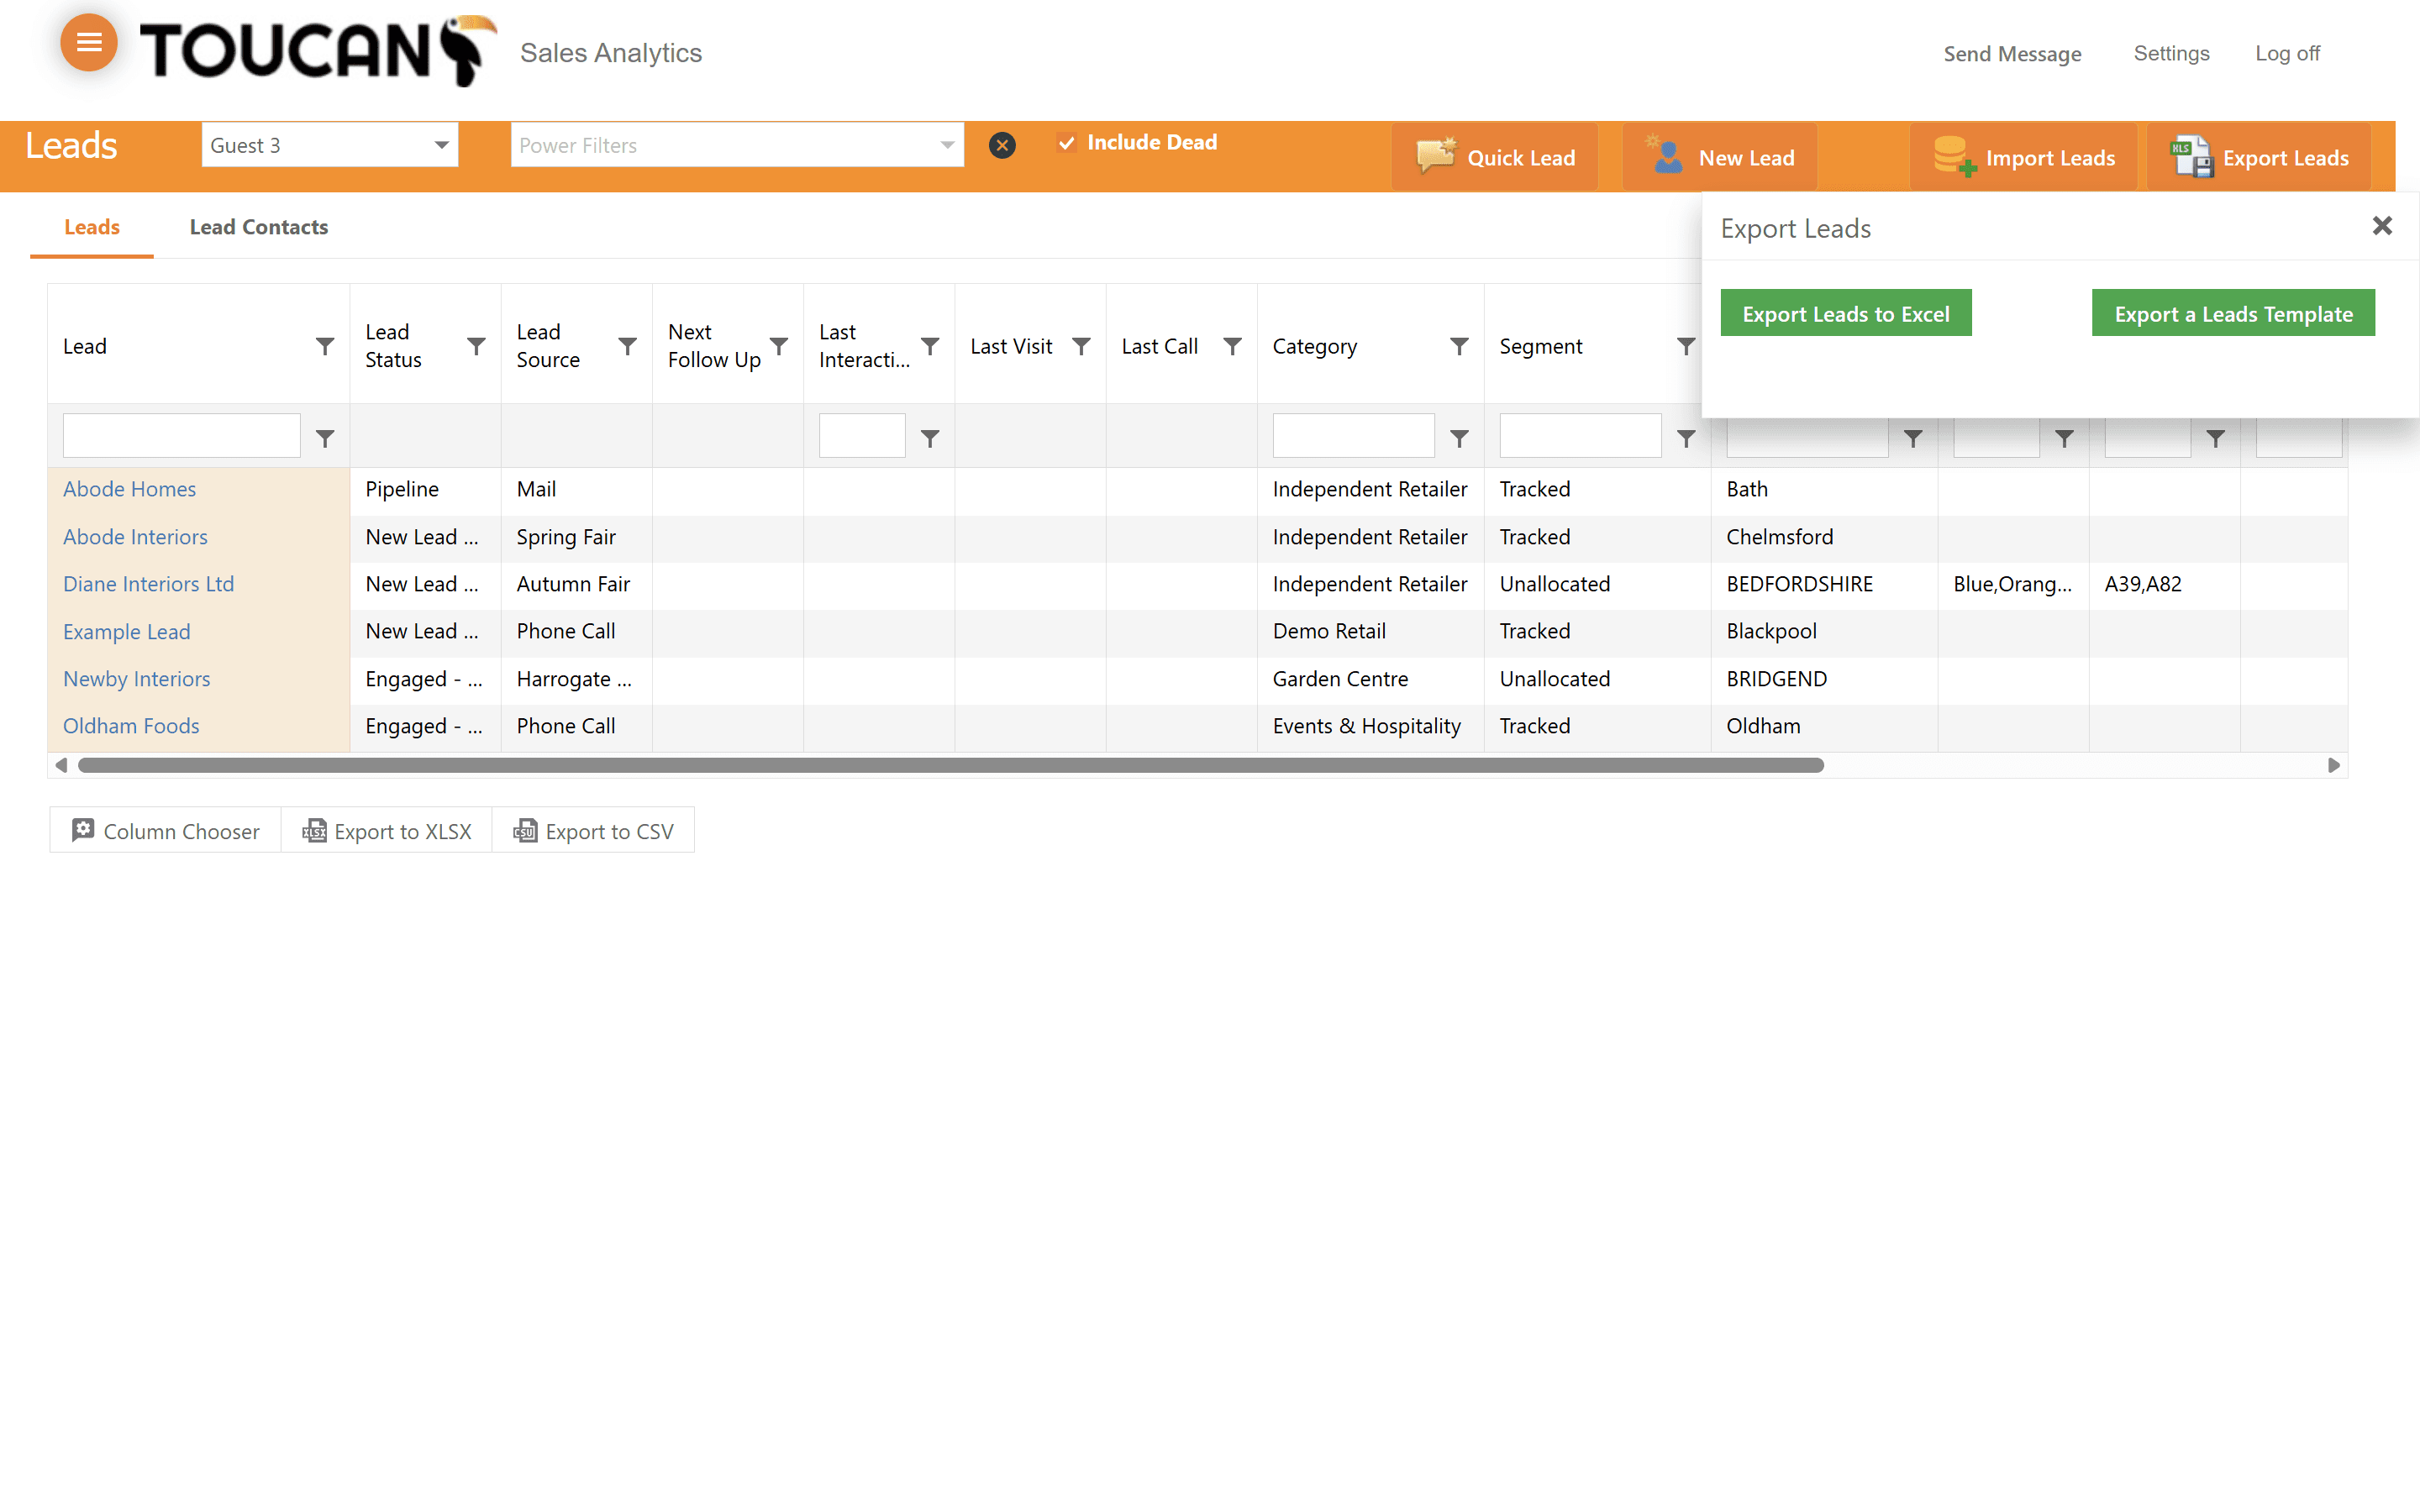Click the Next Follow Up filter icon

779,346
